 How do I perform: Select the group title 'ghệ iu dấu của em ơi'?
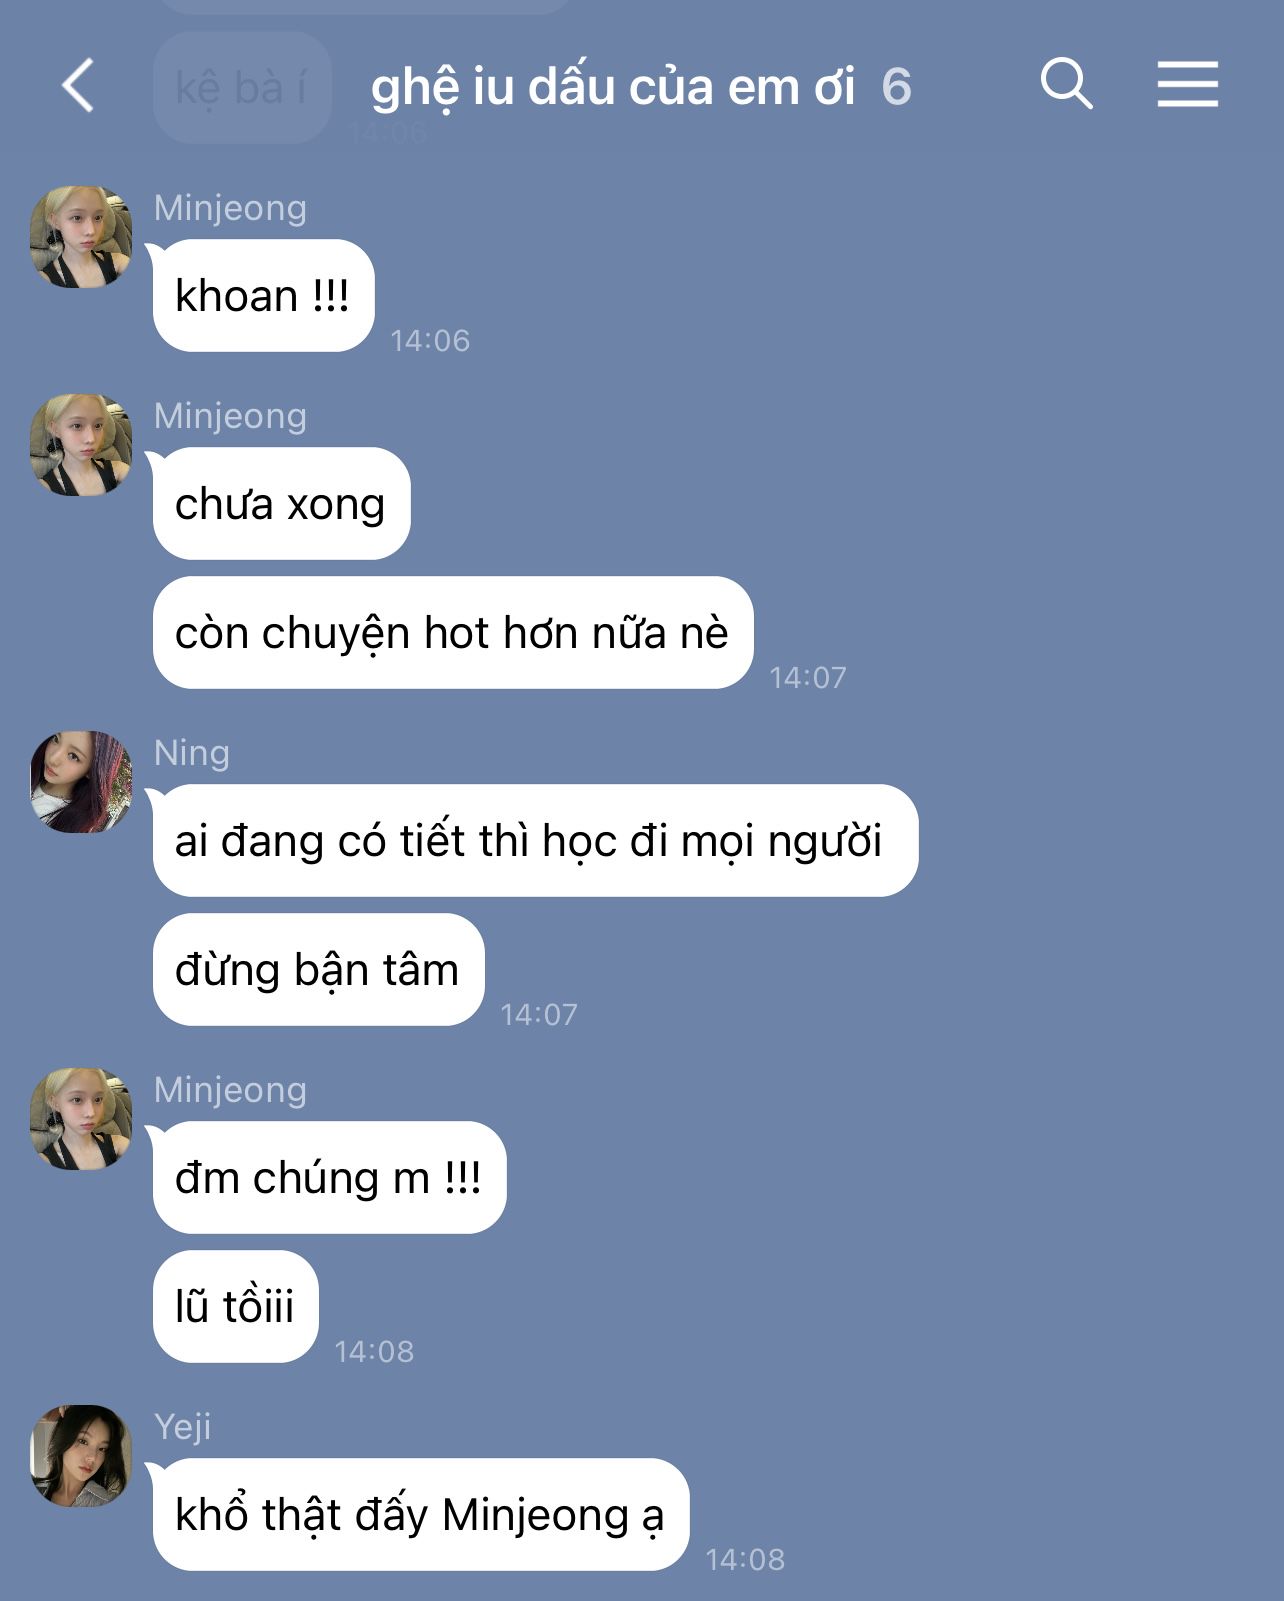(613, 87)
